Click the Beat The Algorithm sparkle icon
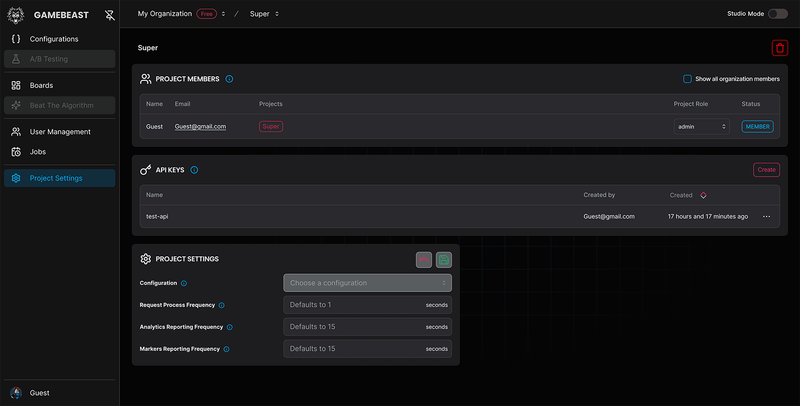The height and width of the screenshot is (406, 800). [16, 105]
